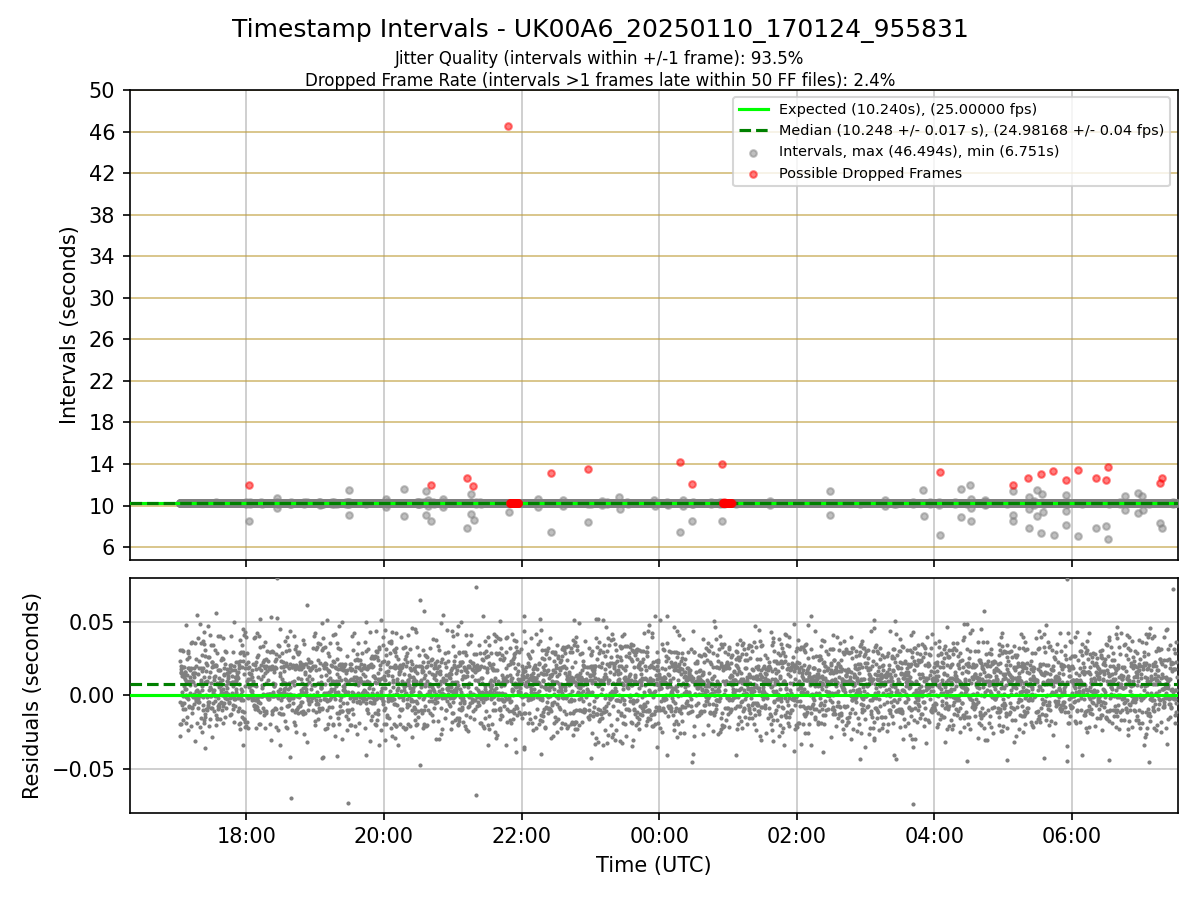This screenshot has width=1200, height=900.
Task: Click legend entry 'Intervals, max (46.494s), min (6.751s)'
Action: (918, 151)
